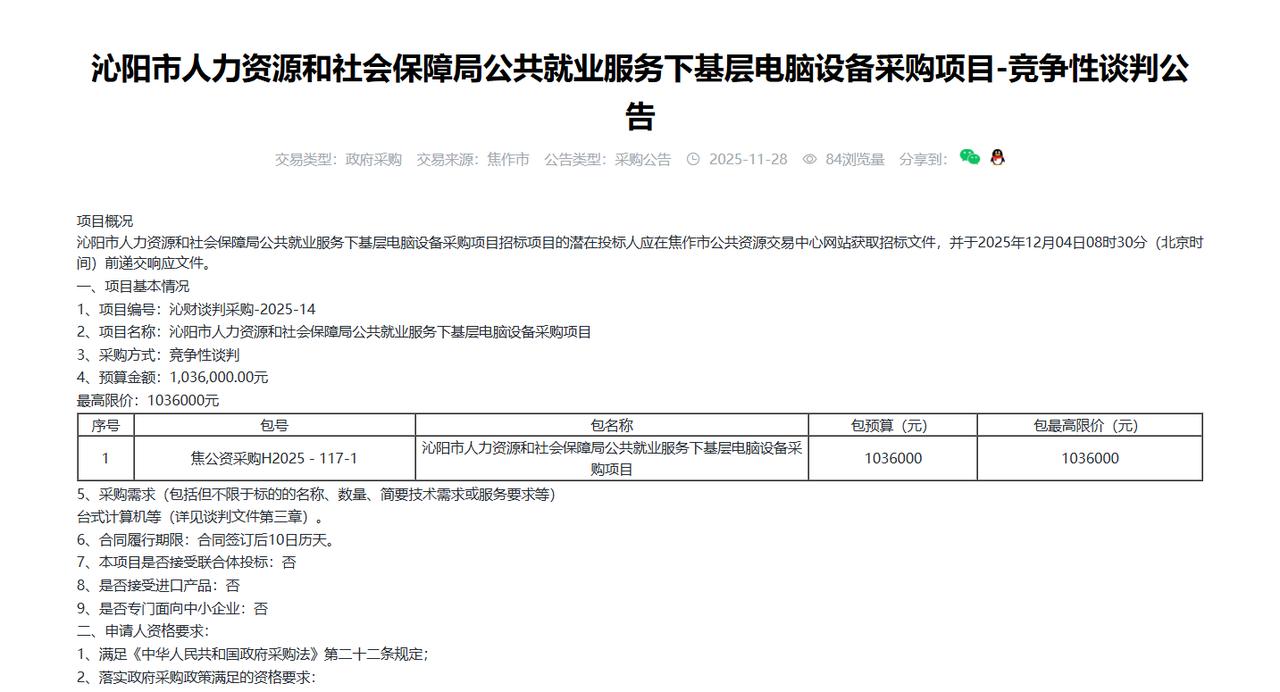
Task: Click 落实政府采购政策 requirement line
Action: [x=196, y=678]
